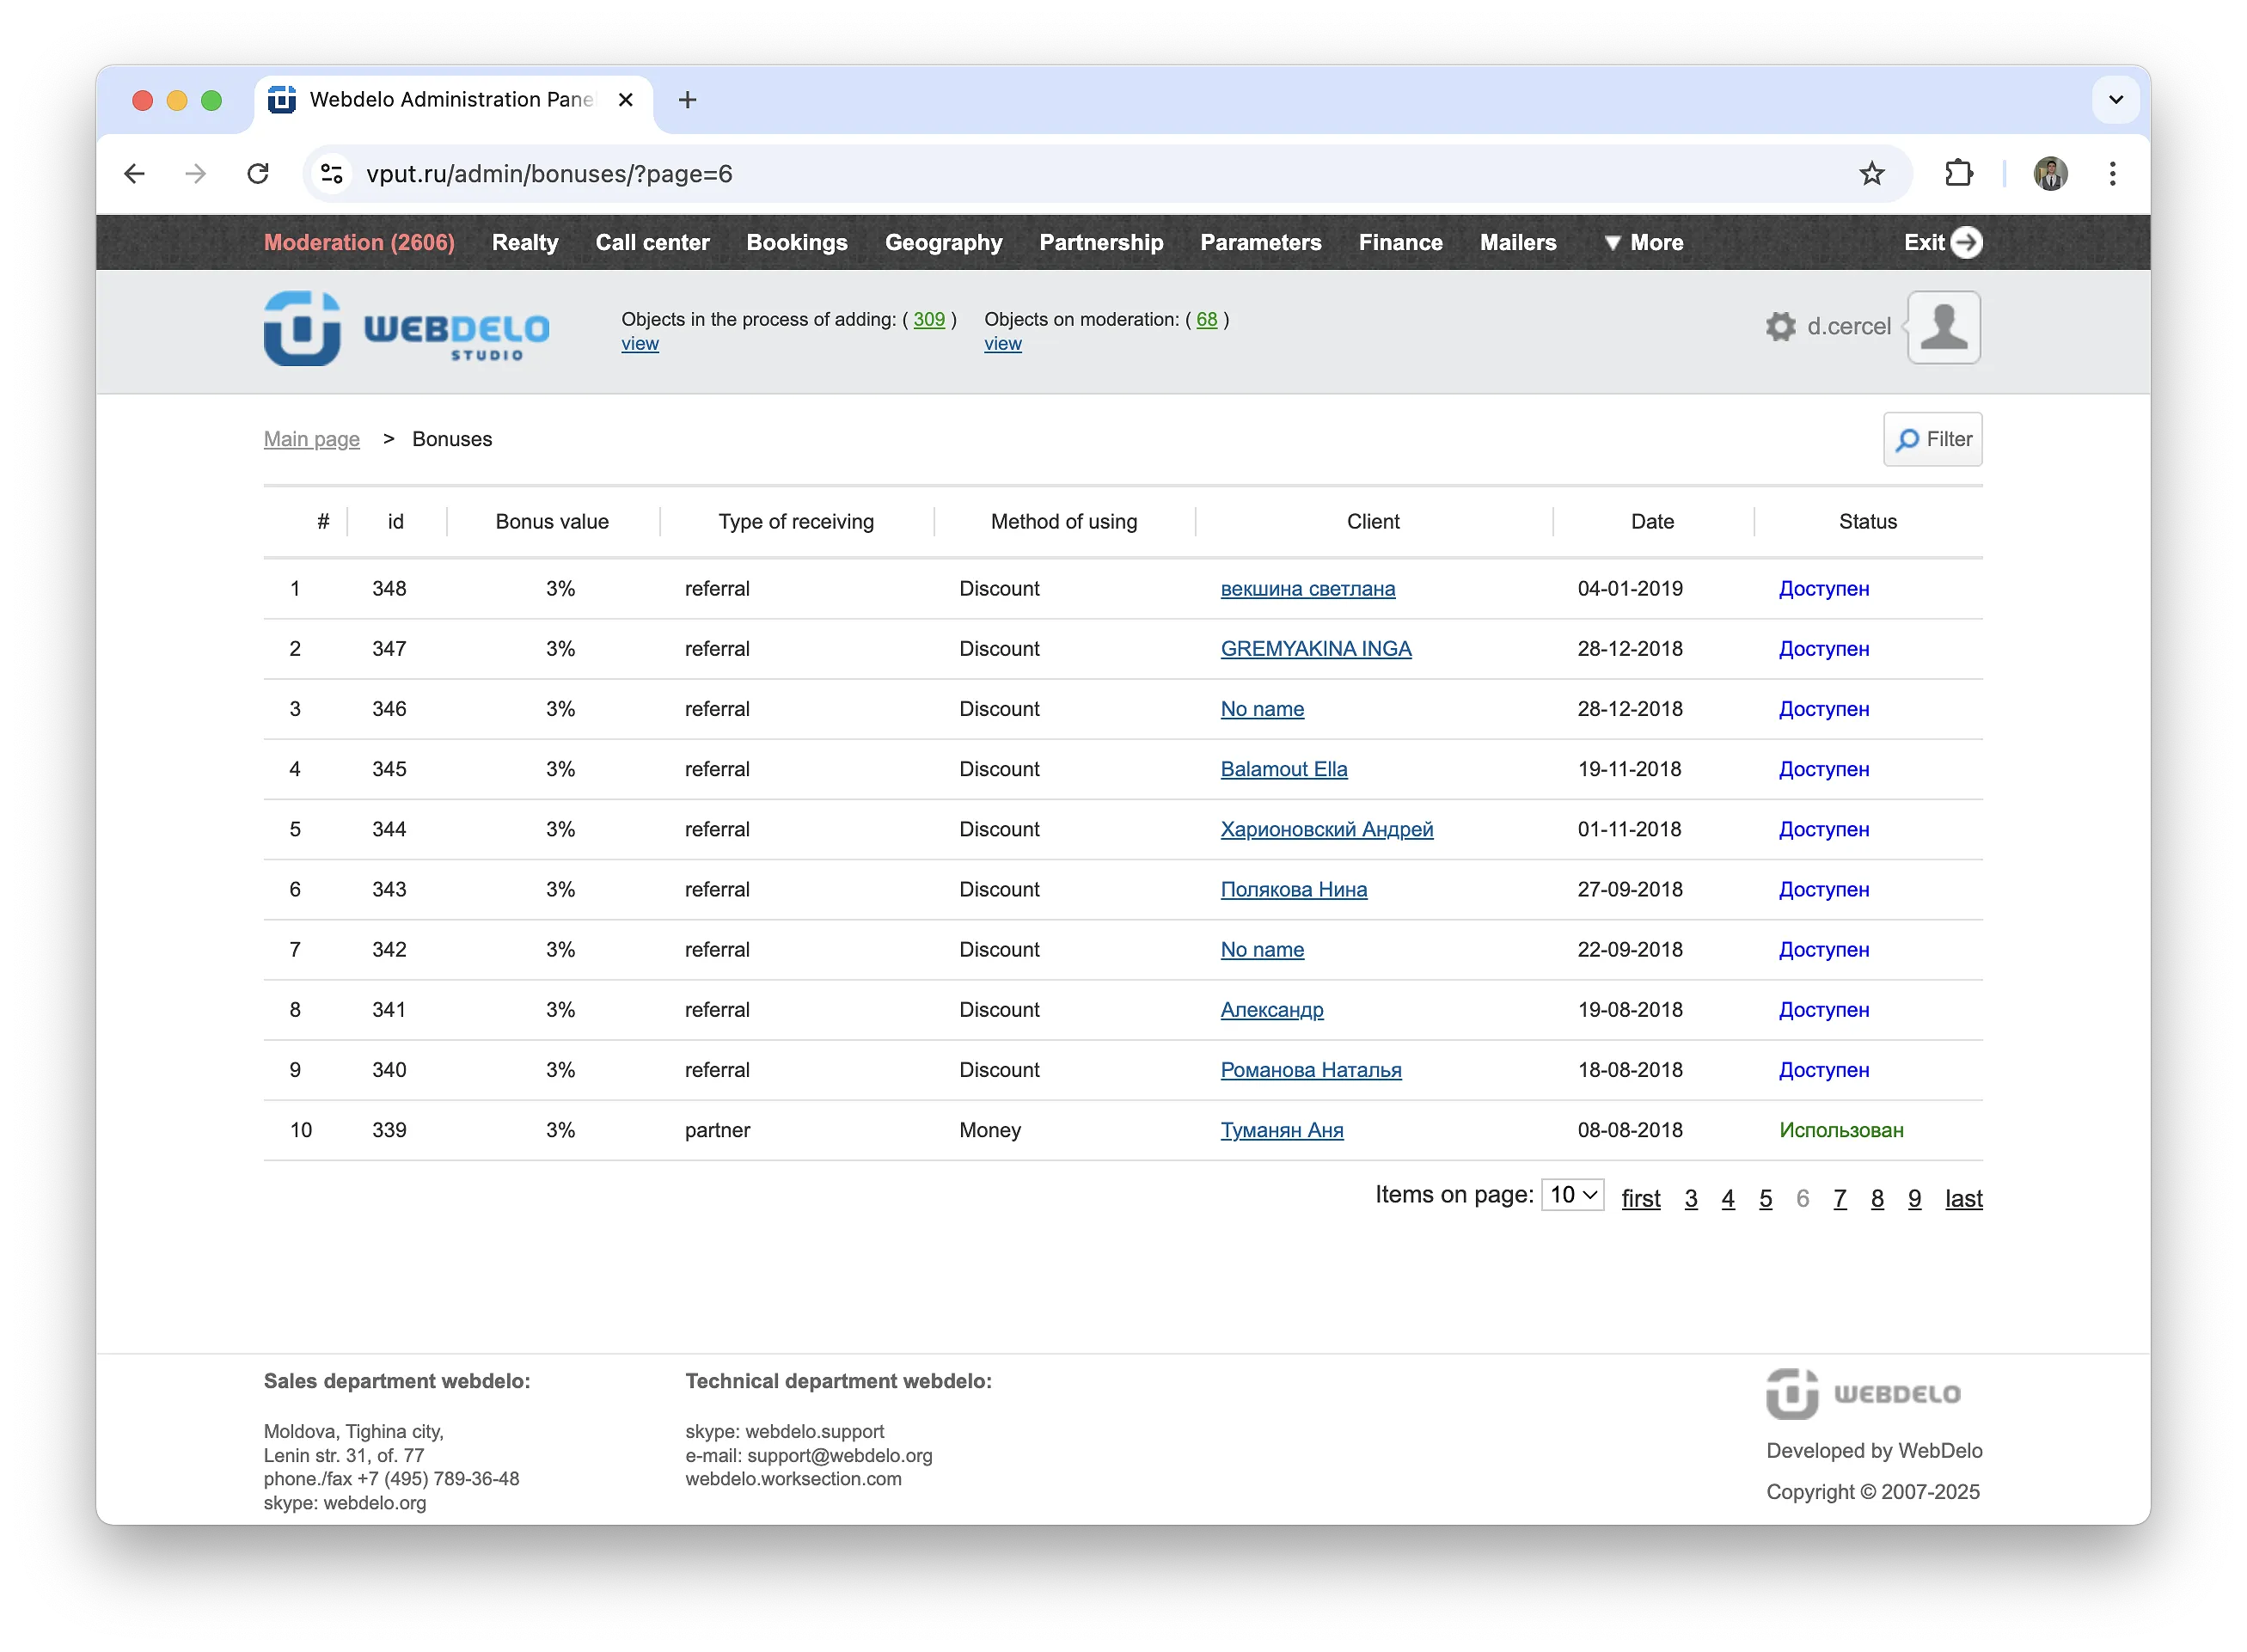Open the Finance menu
Viewport: 2247px width, 1652px height.
(x=1400, y=243)
